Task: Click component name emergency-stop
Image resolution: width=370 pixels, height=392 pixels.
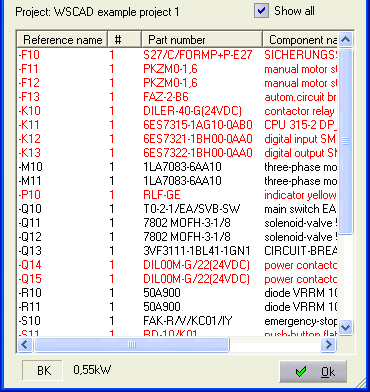Action: tap(301, 321)
